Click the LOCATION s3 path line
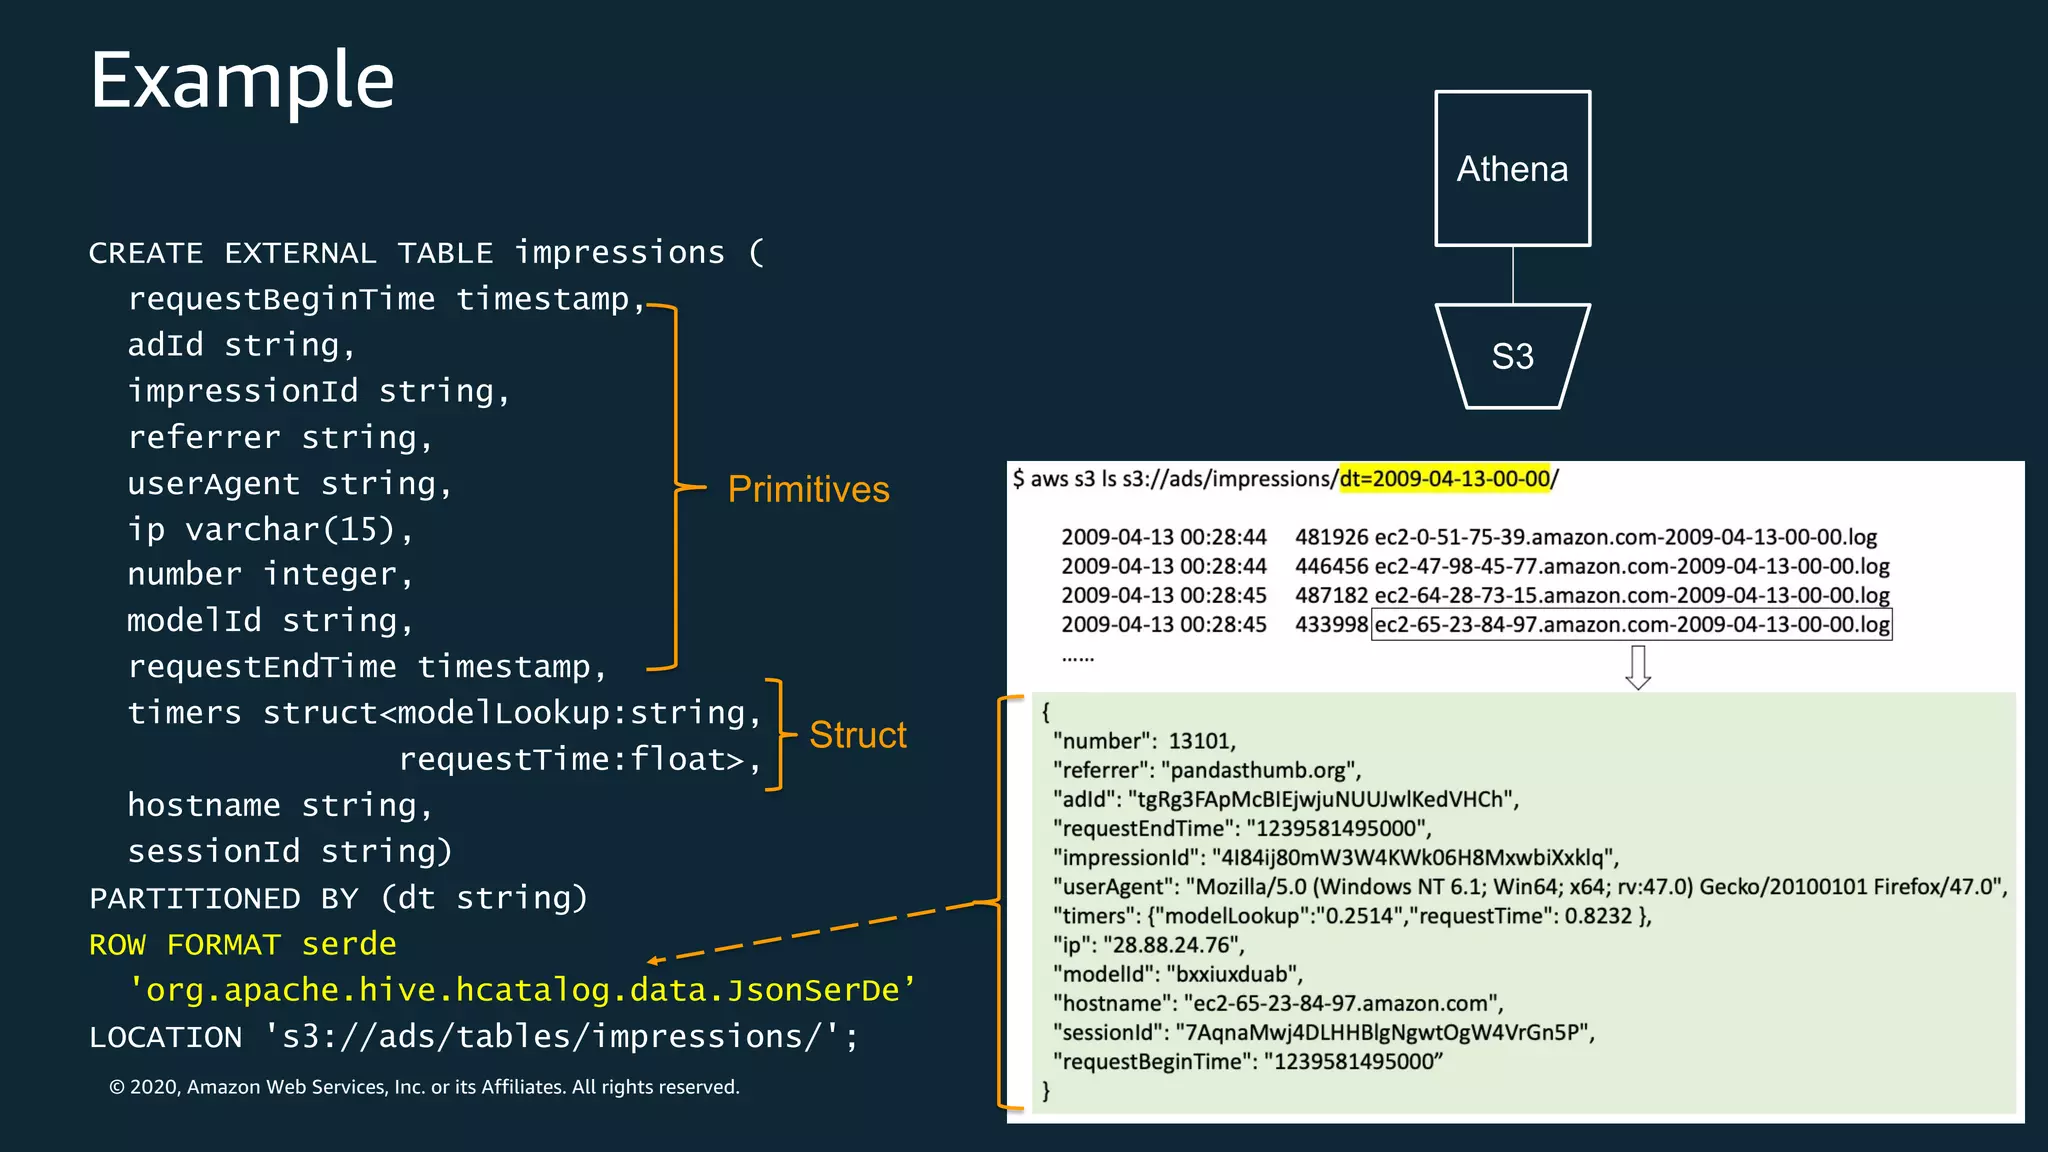 point(473,1036)
